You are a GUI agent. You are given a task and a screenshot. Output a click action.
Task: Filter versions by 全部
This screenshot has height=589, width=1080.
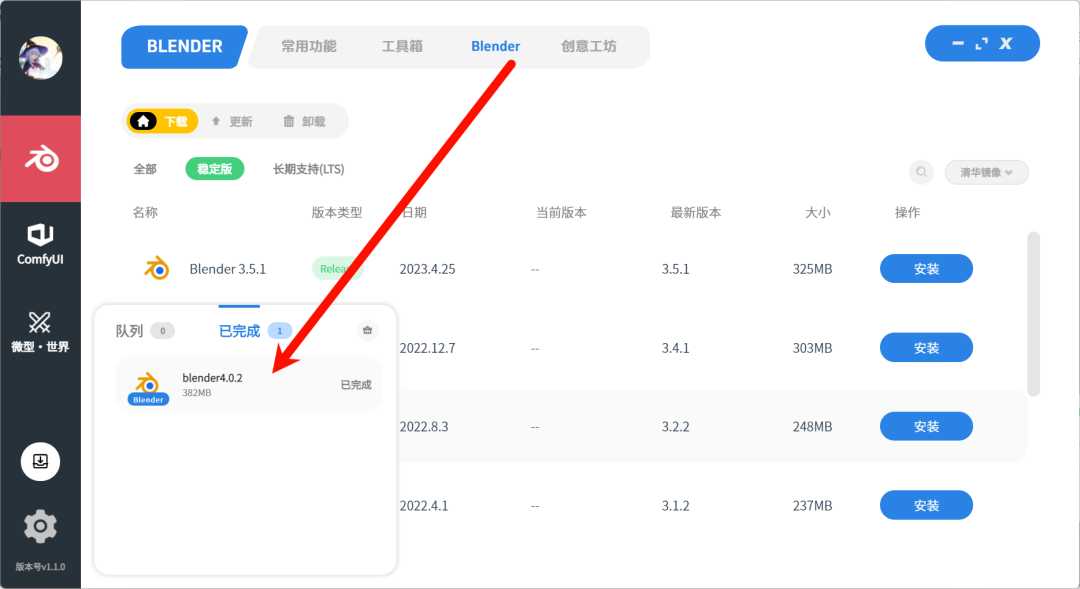click(x=145, y=169)
